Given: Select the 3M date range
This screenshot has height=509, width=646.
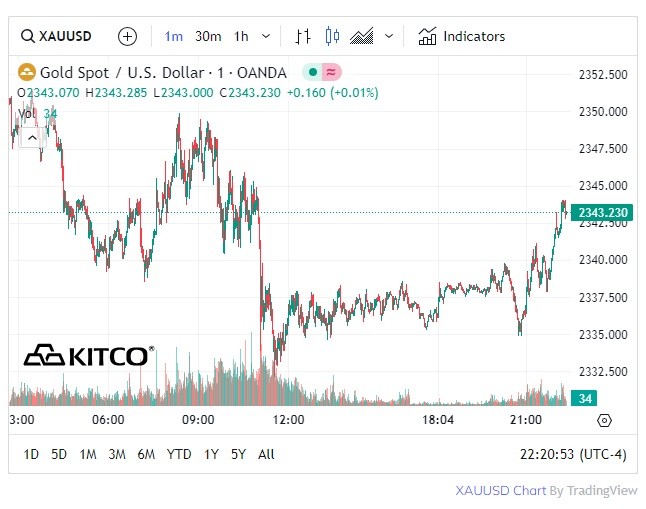Looking at the screenshot, I should coord(117,455).
